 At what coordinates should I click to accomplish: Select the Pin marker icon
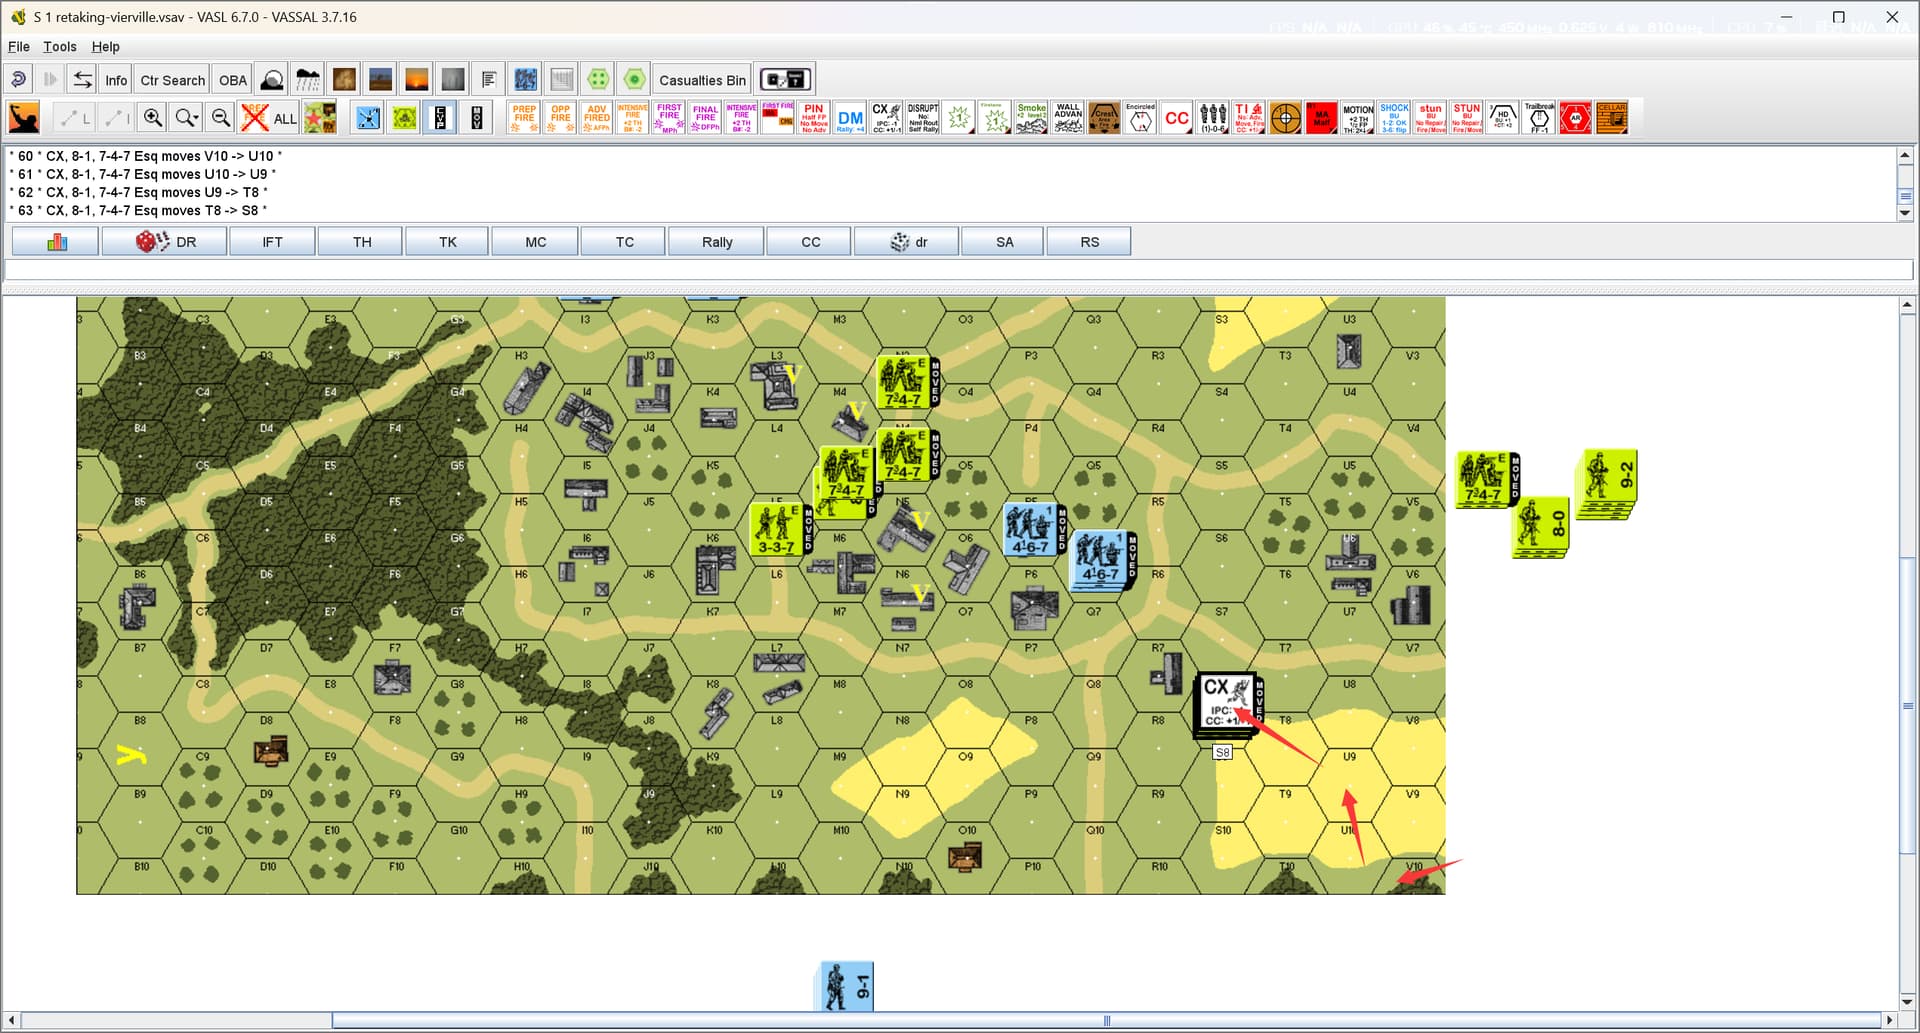(813, 118)
